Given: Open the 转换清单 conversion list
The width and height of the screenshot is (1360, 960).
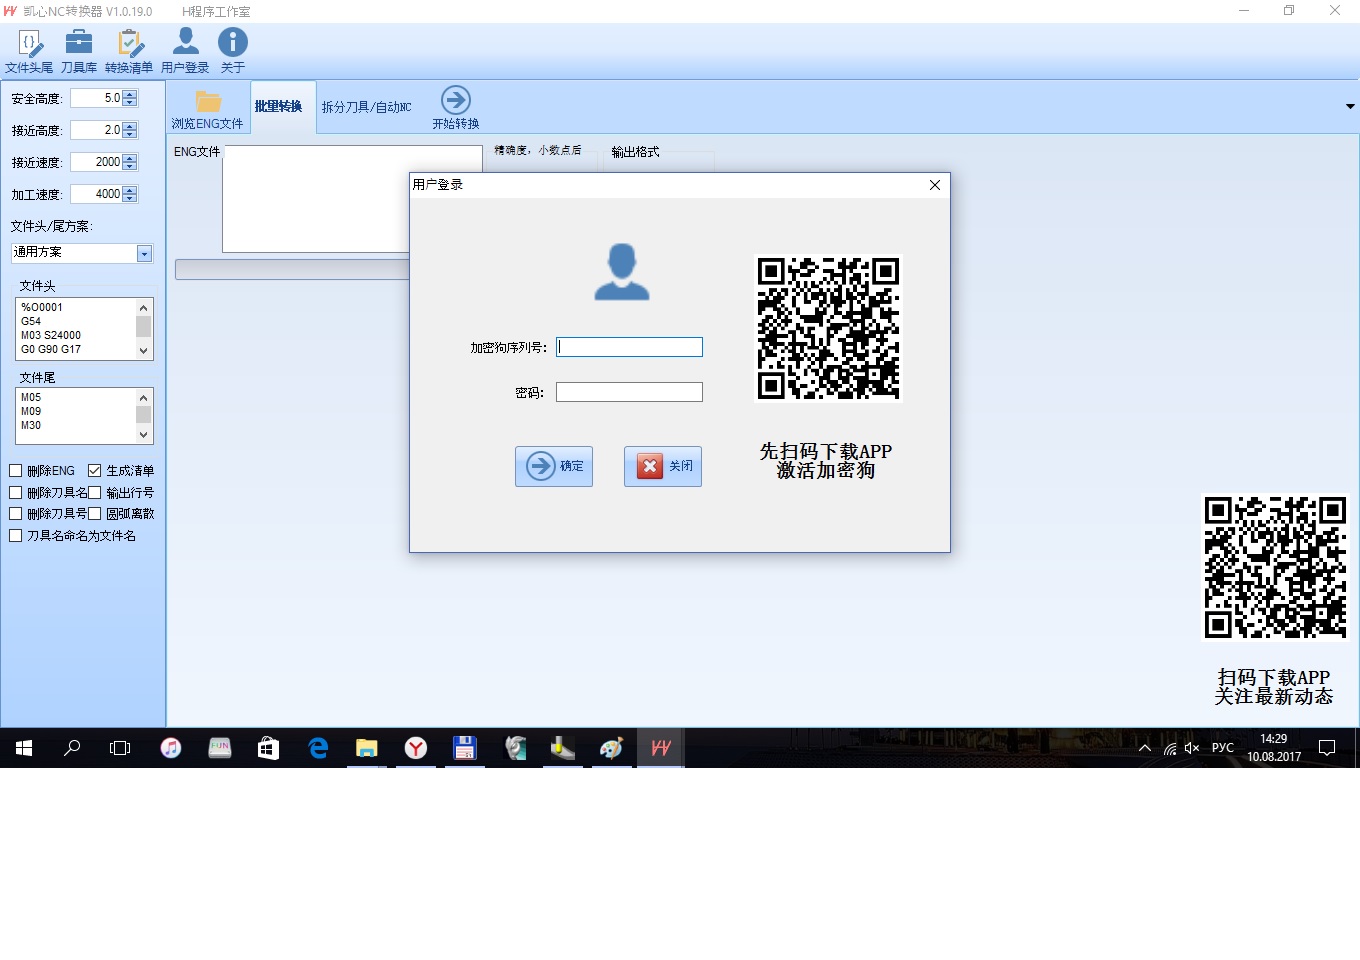Looking at the screenshot, I should coord(129,51).
